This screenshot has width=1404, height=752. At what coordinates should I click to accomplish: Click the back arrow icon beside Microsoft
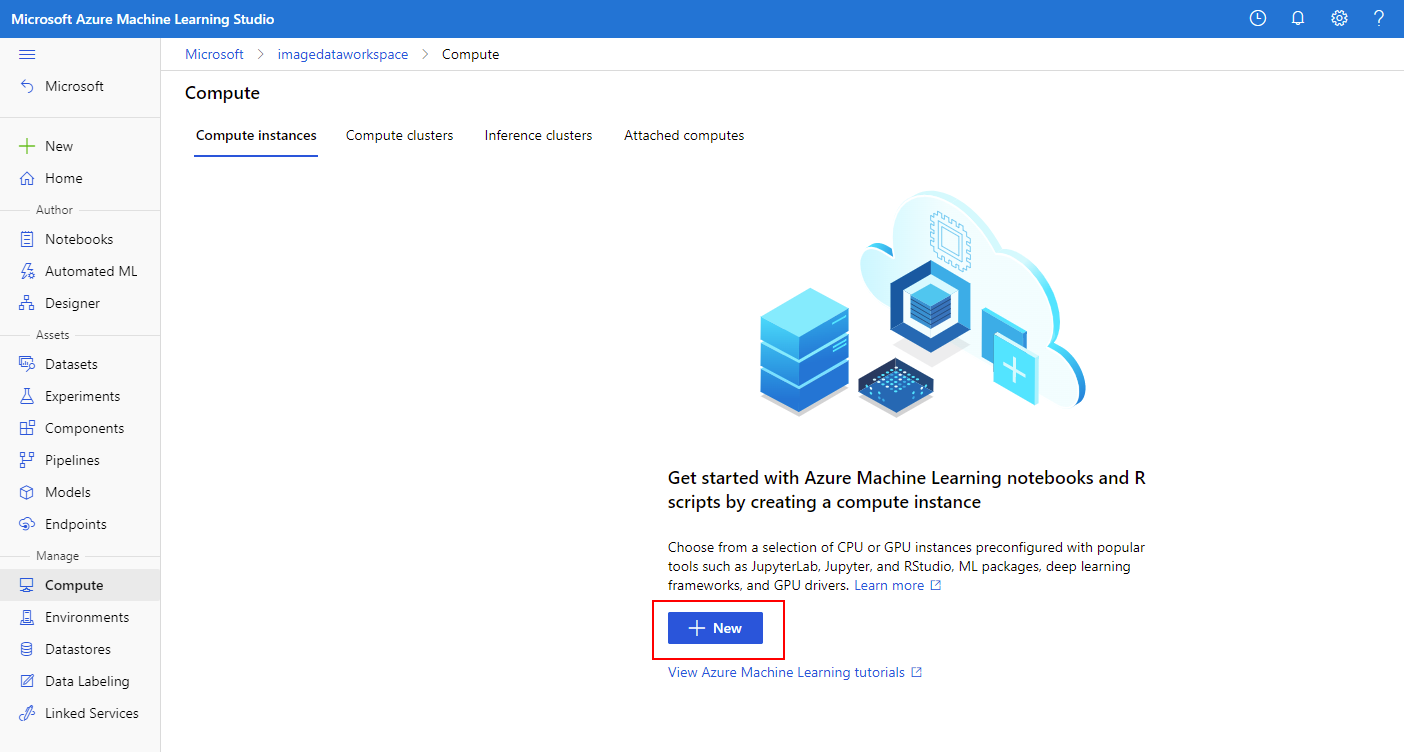tap(27, 87)
